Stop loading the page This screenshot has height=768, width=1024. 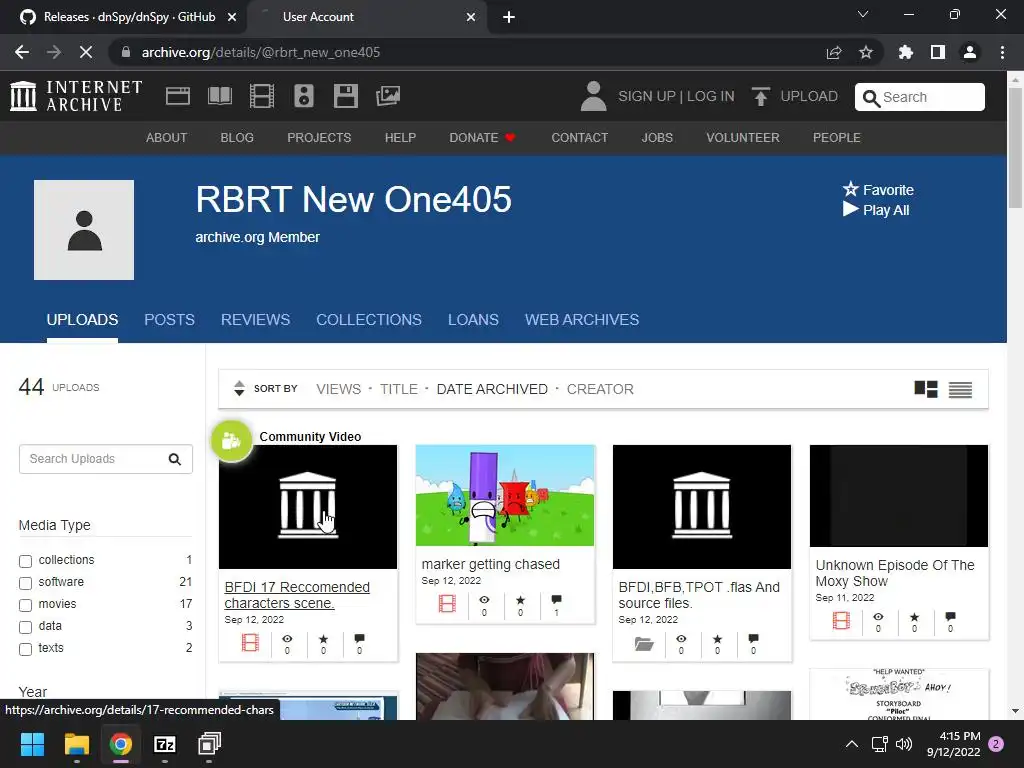coord(86,52)
